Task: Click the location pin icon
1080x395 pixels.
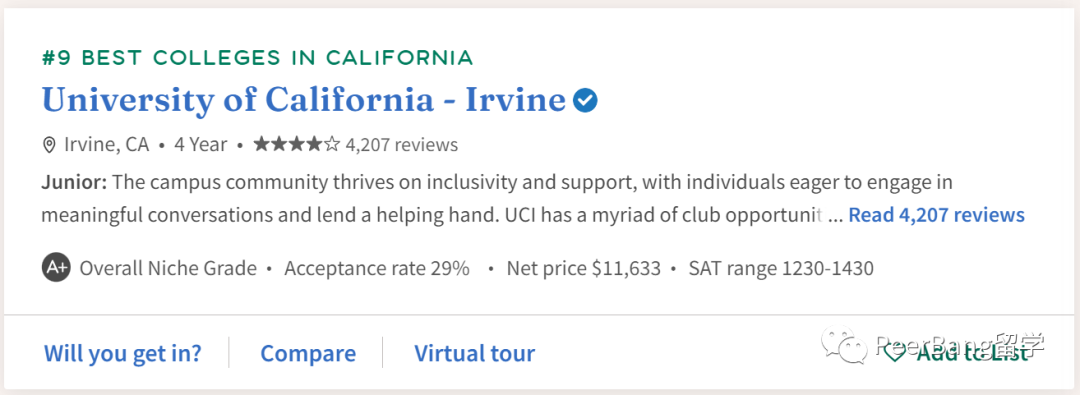Action: click(x=49, y=145)
